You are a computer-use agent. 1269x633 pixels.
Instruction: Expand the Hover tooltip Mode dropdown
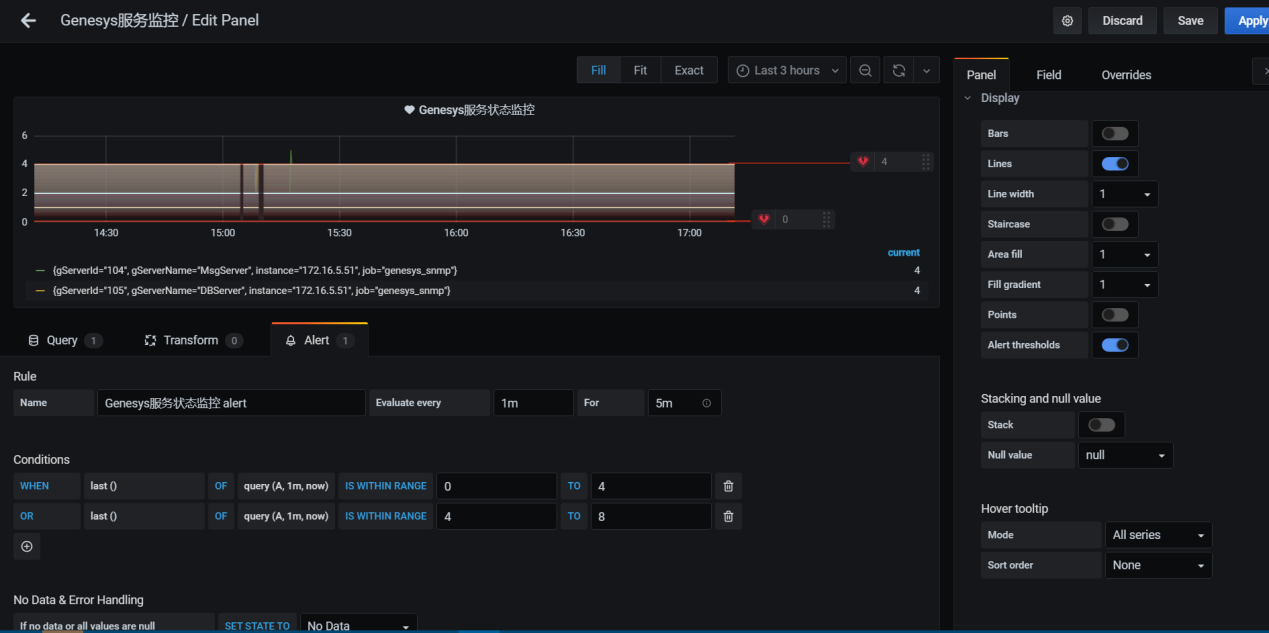pyautogui.click(x=1158, y=535)
